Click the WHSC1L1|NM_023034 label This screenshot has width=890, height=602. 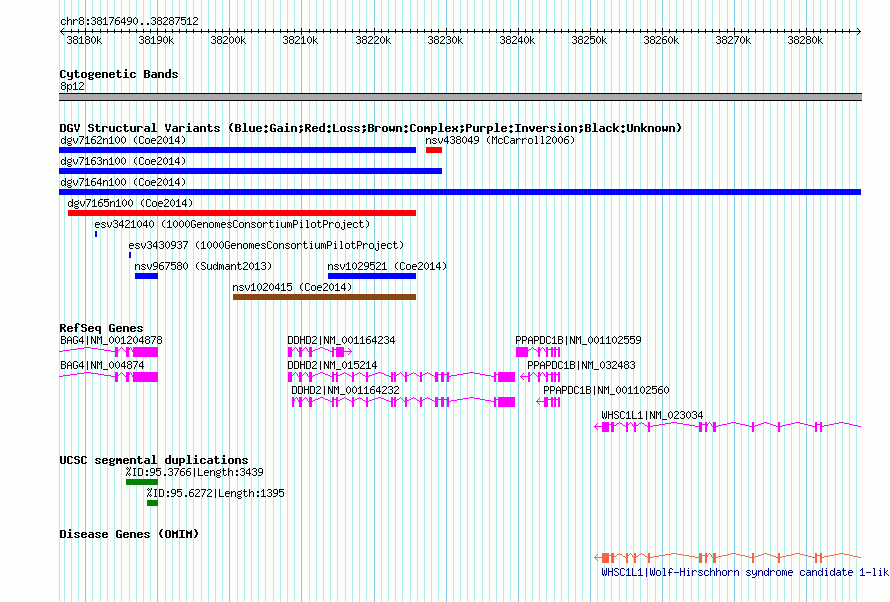652,415
